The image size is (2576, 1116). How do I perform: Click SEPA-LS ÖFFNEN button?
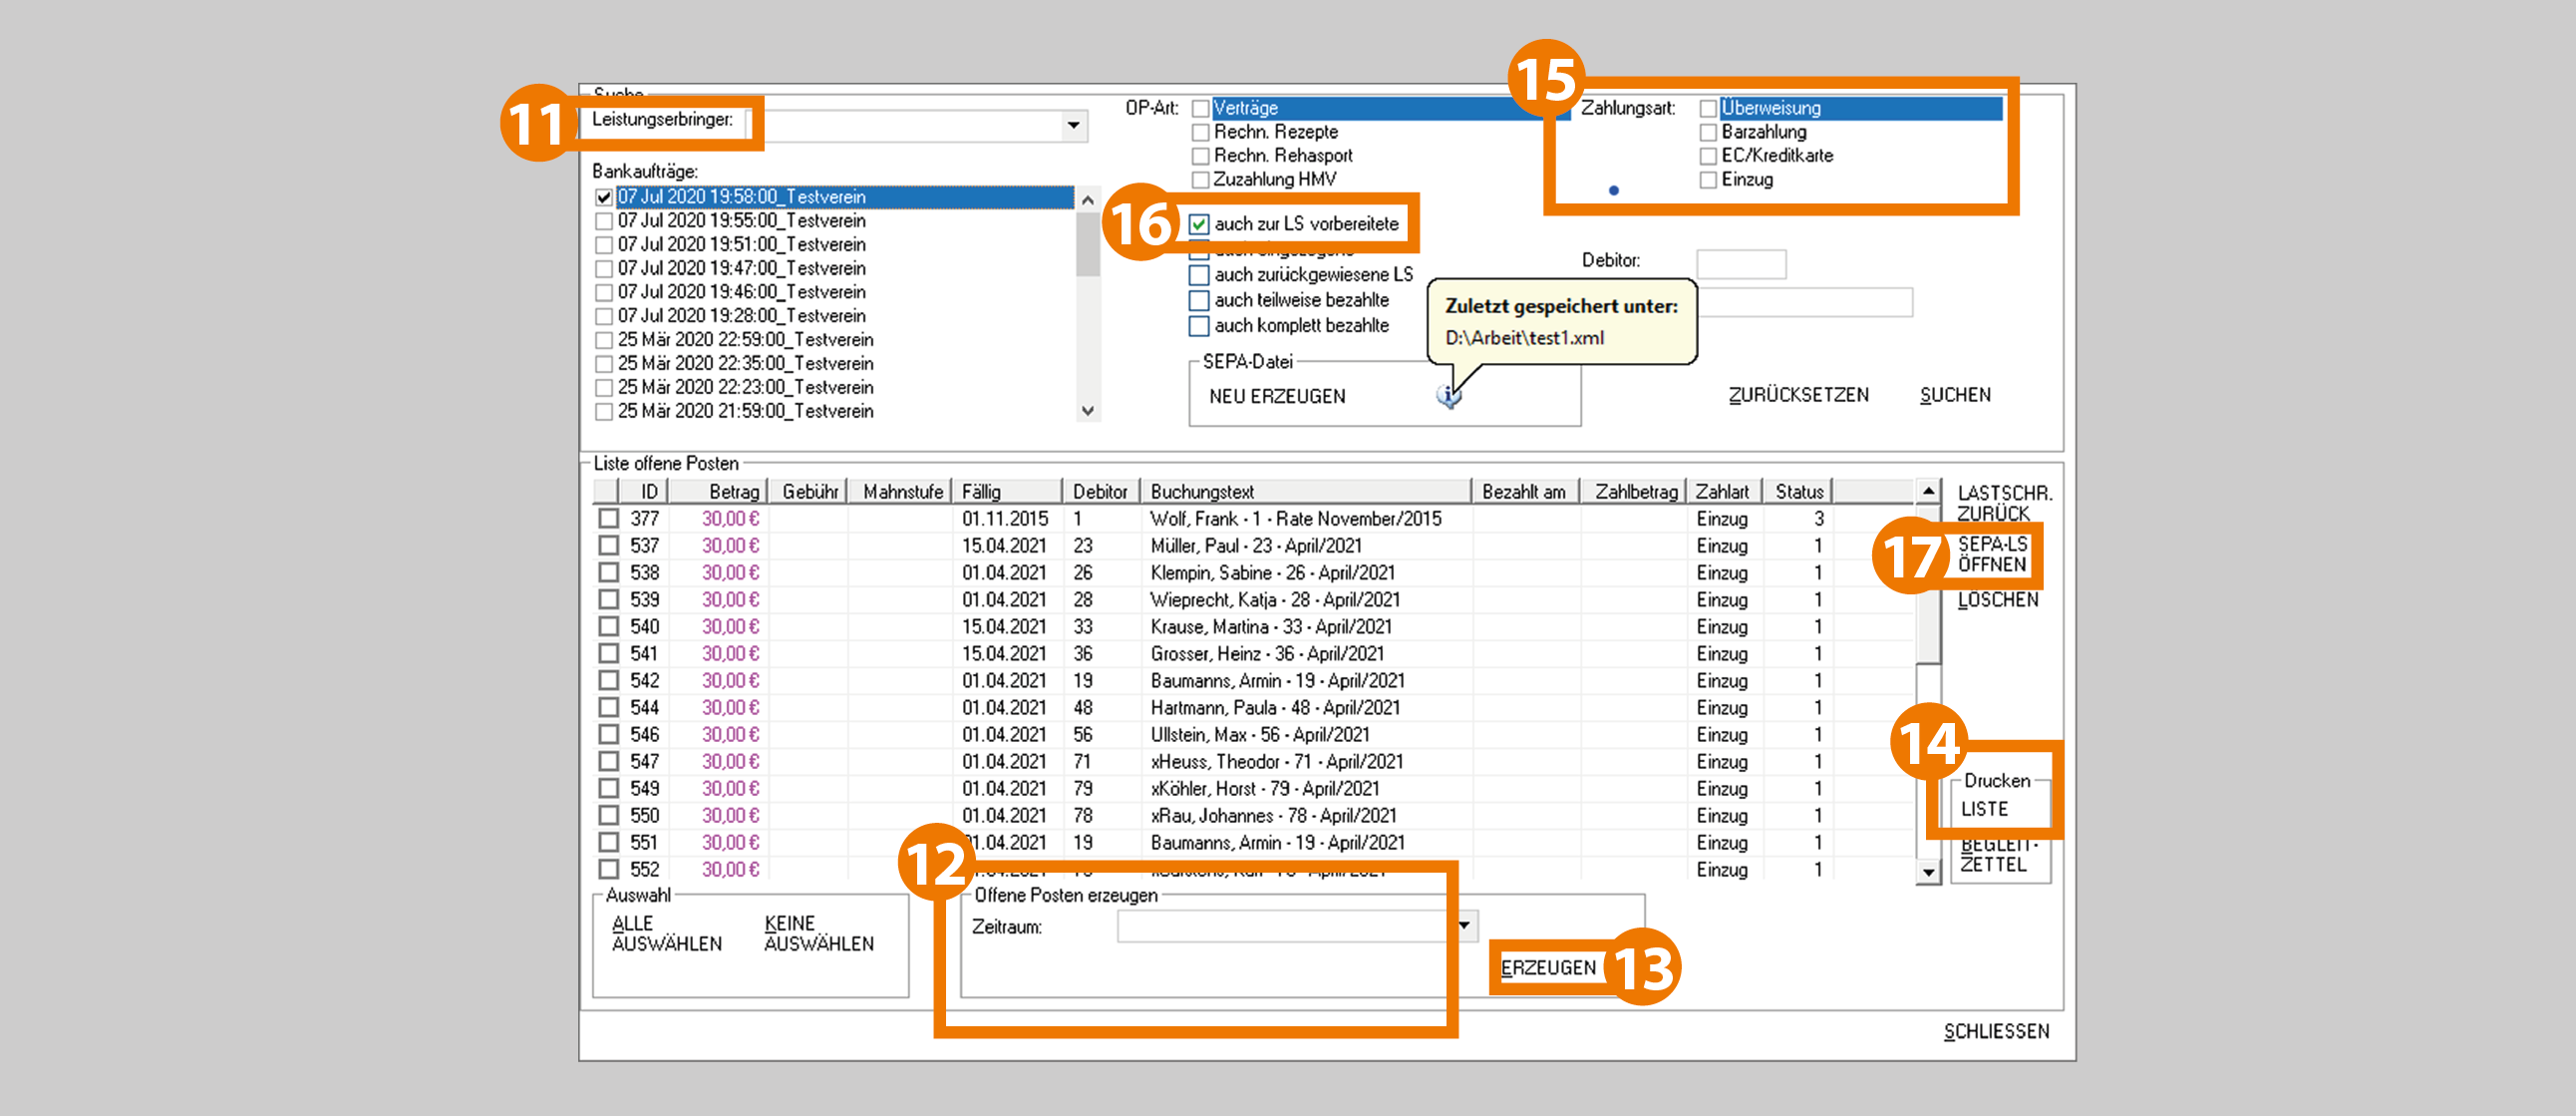tap(1992, 554)
